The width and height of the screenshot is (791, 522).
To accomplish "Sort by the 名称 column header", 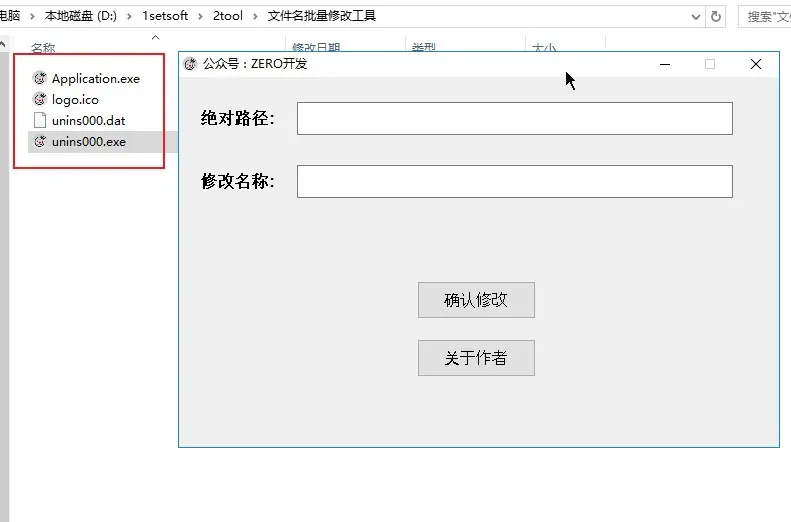I will (x=43, y=47).
